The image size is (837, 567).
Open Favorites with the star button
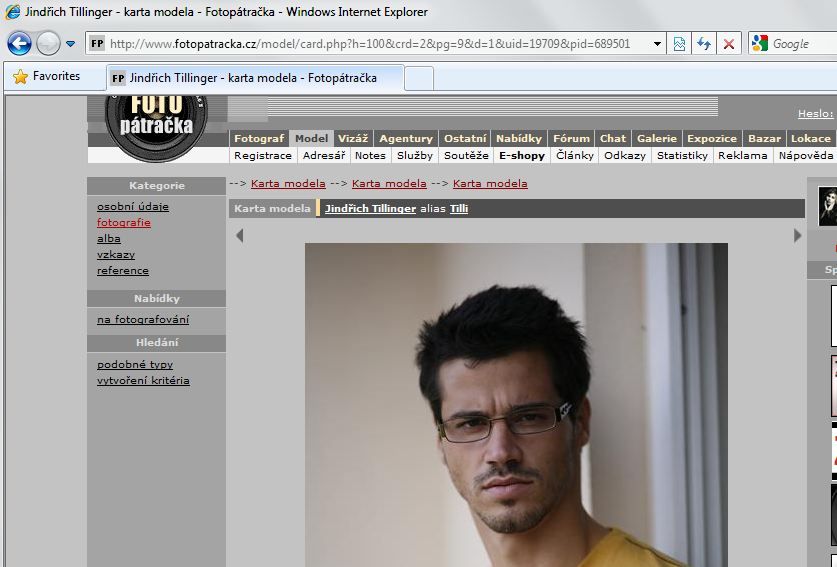pos(46,76)
